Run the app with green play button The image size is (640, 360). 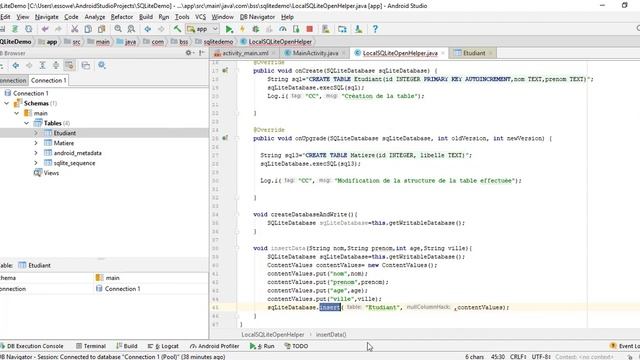click(229, 29)
